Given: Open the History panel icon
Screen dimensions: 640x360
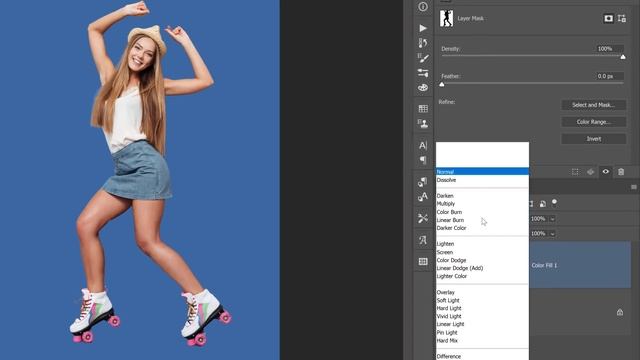Looking at the screenshot, I should 423,43.
